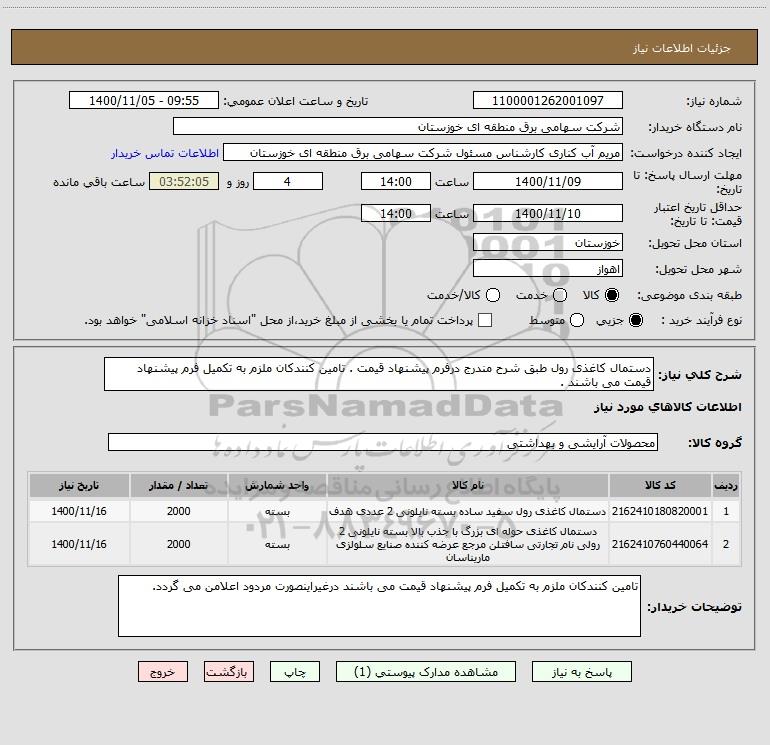The width and height of the screenshot is (770, 745).
Task: Click item code 2162410760440064
Action: click(x=660, y=544)
